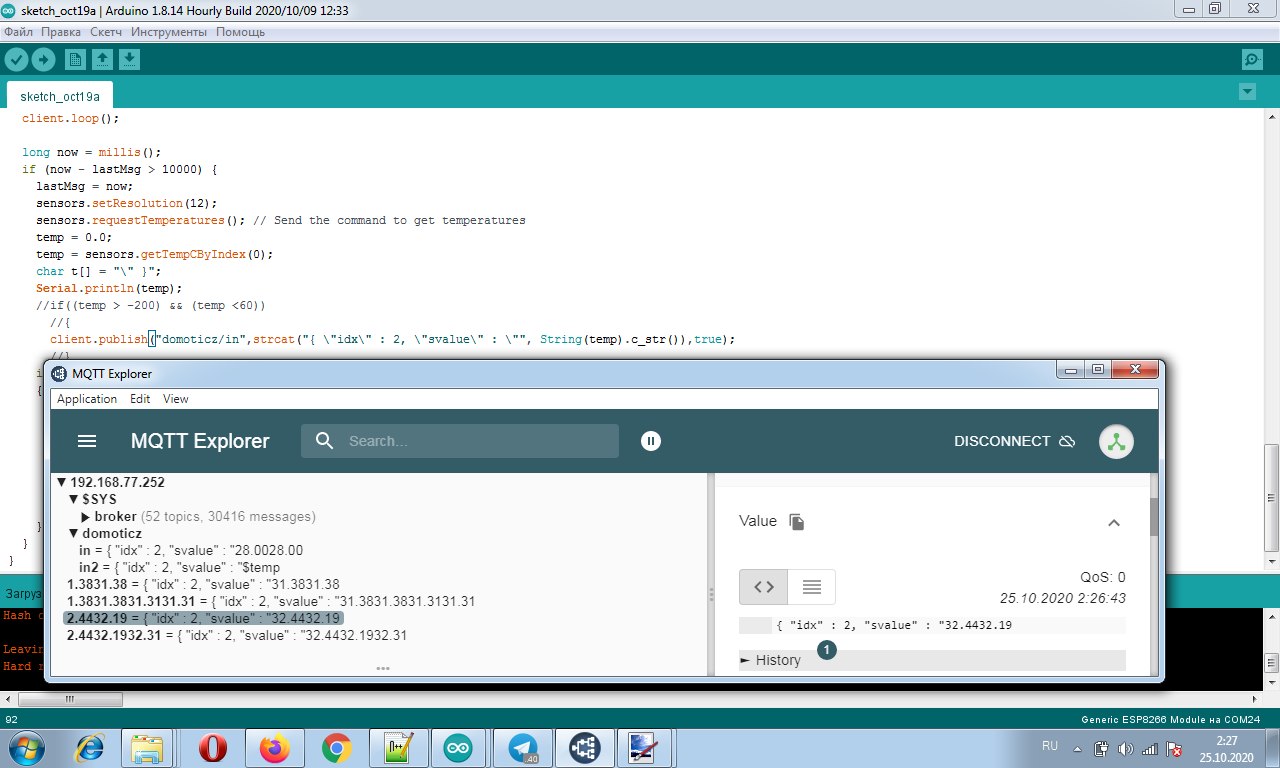Image resolution: width=1280 pixels, height=768 pixels.
Task: Open Telegram from the taskbar
Action: 521,747
